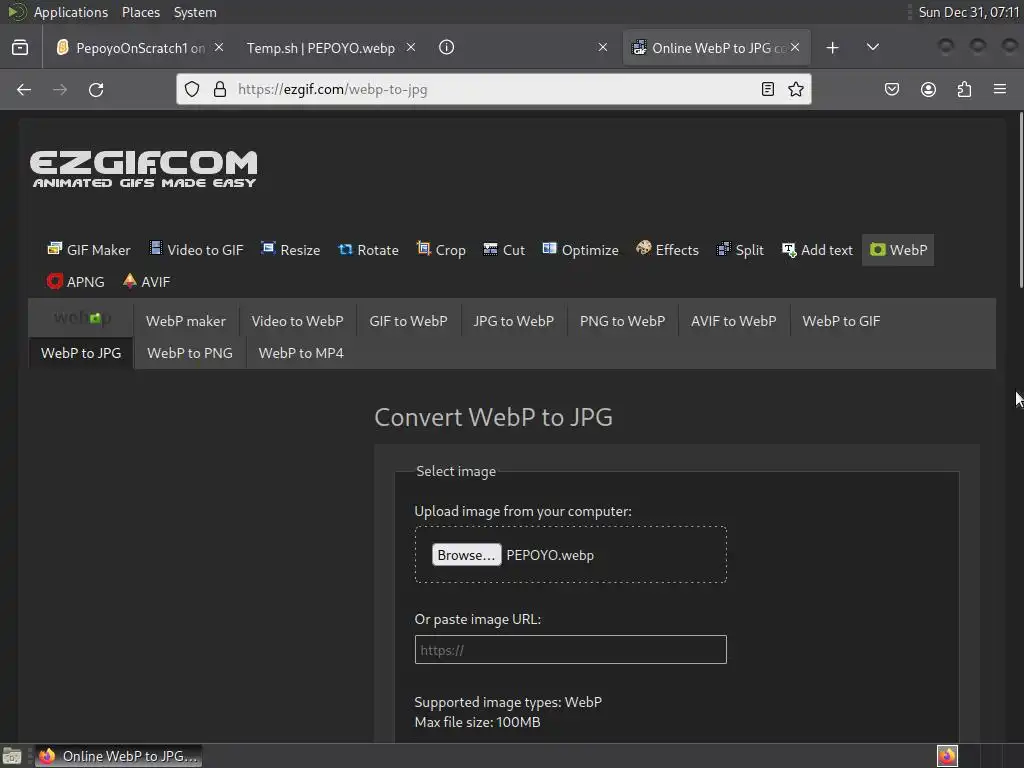This screenshot has height=768, width=1024.
Task: Go back to previous page
Action: [24, 89]
